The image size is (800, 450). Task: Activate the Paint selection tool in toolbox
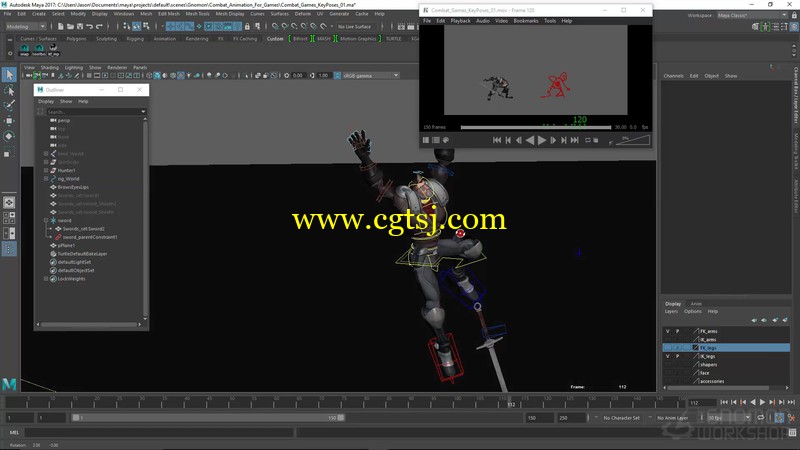pyautogui.click(x=9, y=106)
